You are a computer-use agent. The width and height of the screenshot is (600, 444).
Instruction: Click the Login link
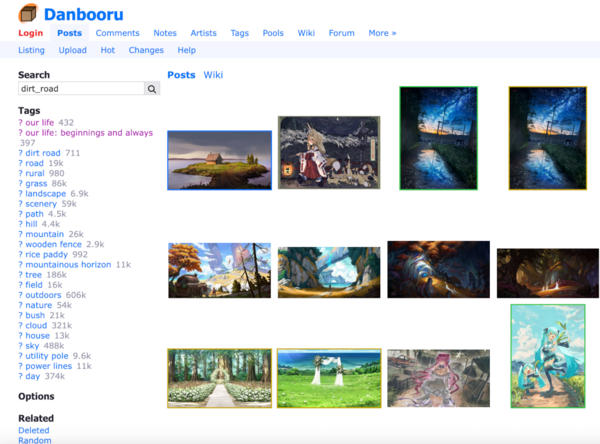(31, 33)
